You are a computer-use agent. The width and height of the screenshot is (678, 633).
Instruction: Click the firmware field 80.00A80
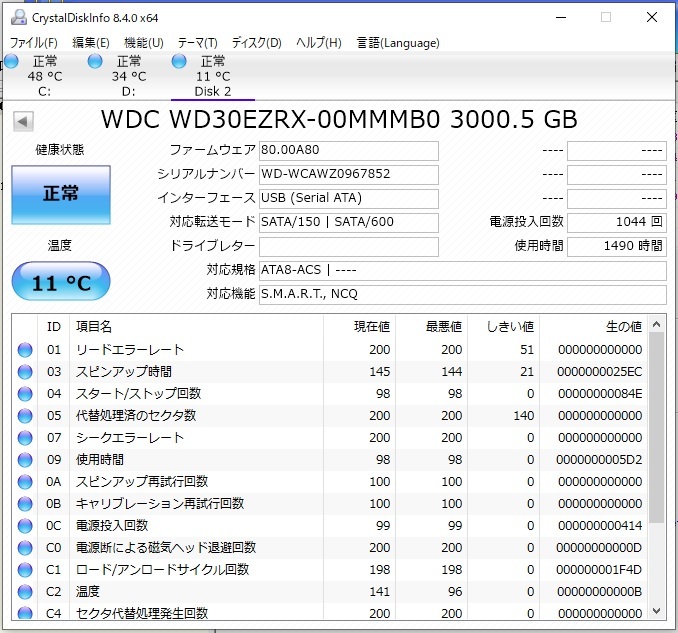click(349, 150)
